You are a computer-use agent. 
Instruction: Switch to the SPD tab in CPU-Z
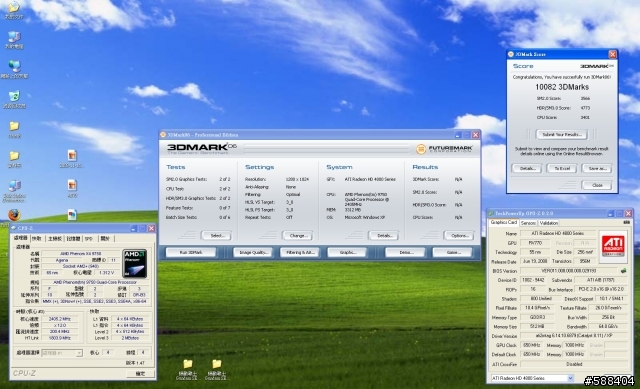click(x=89, y=238)
